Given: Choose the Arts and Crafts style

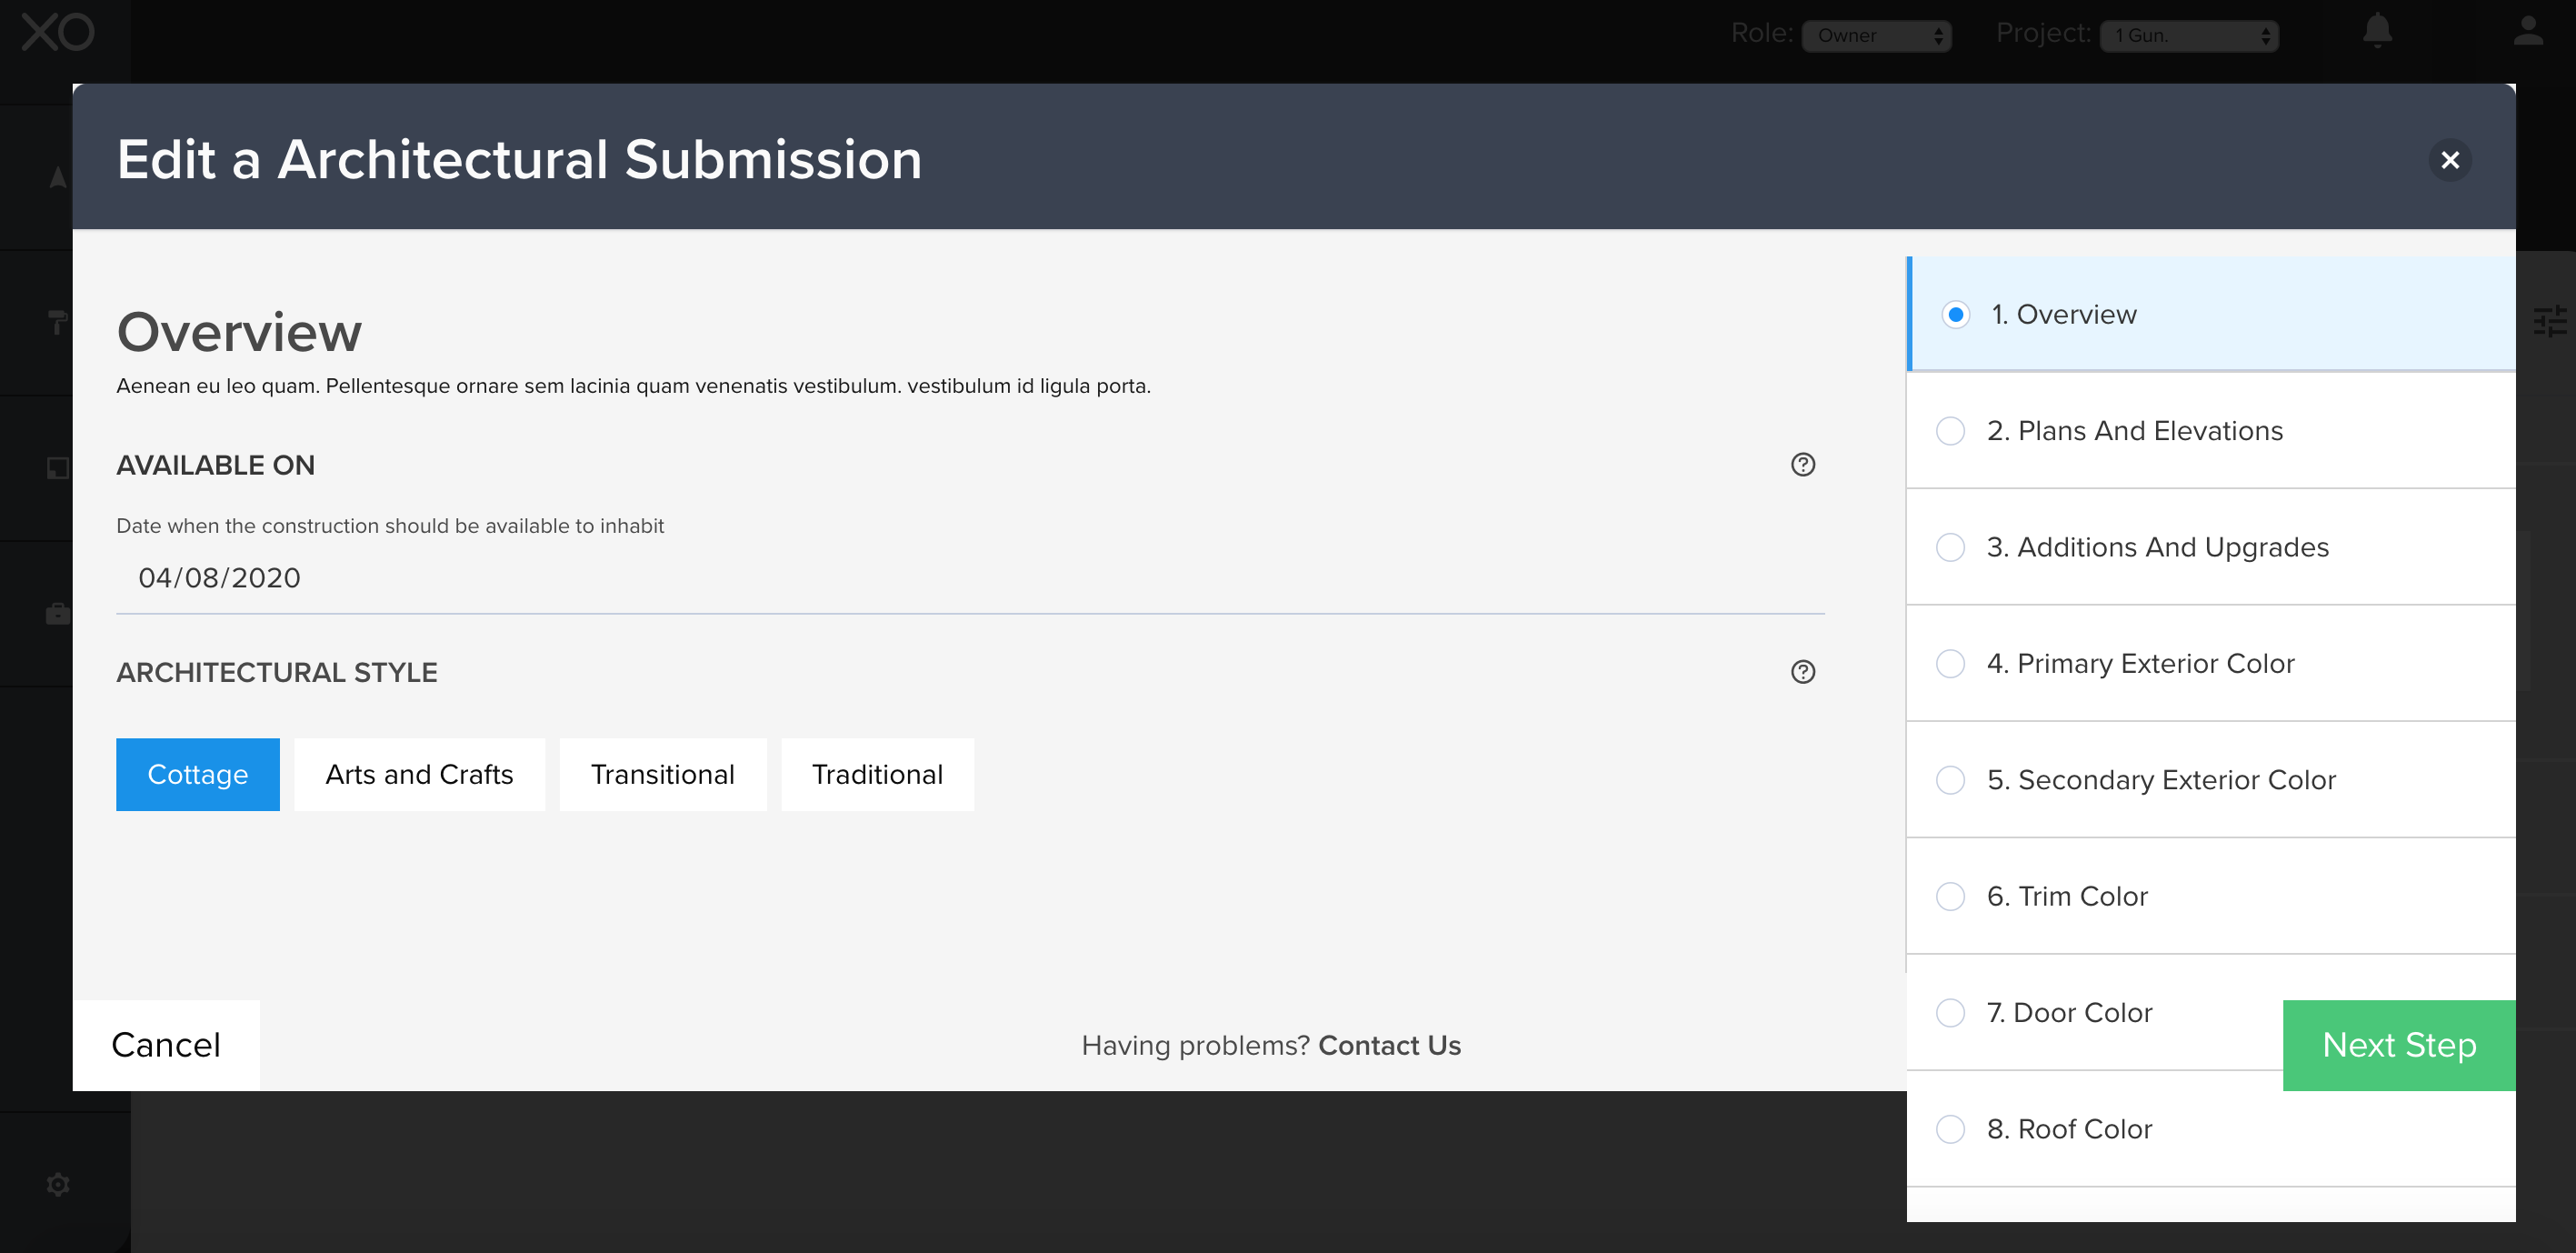Looking at the screenshot, I should pos(419,775).
